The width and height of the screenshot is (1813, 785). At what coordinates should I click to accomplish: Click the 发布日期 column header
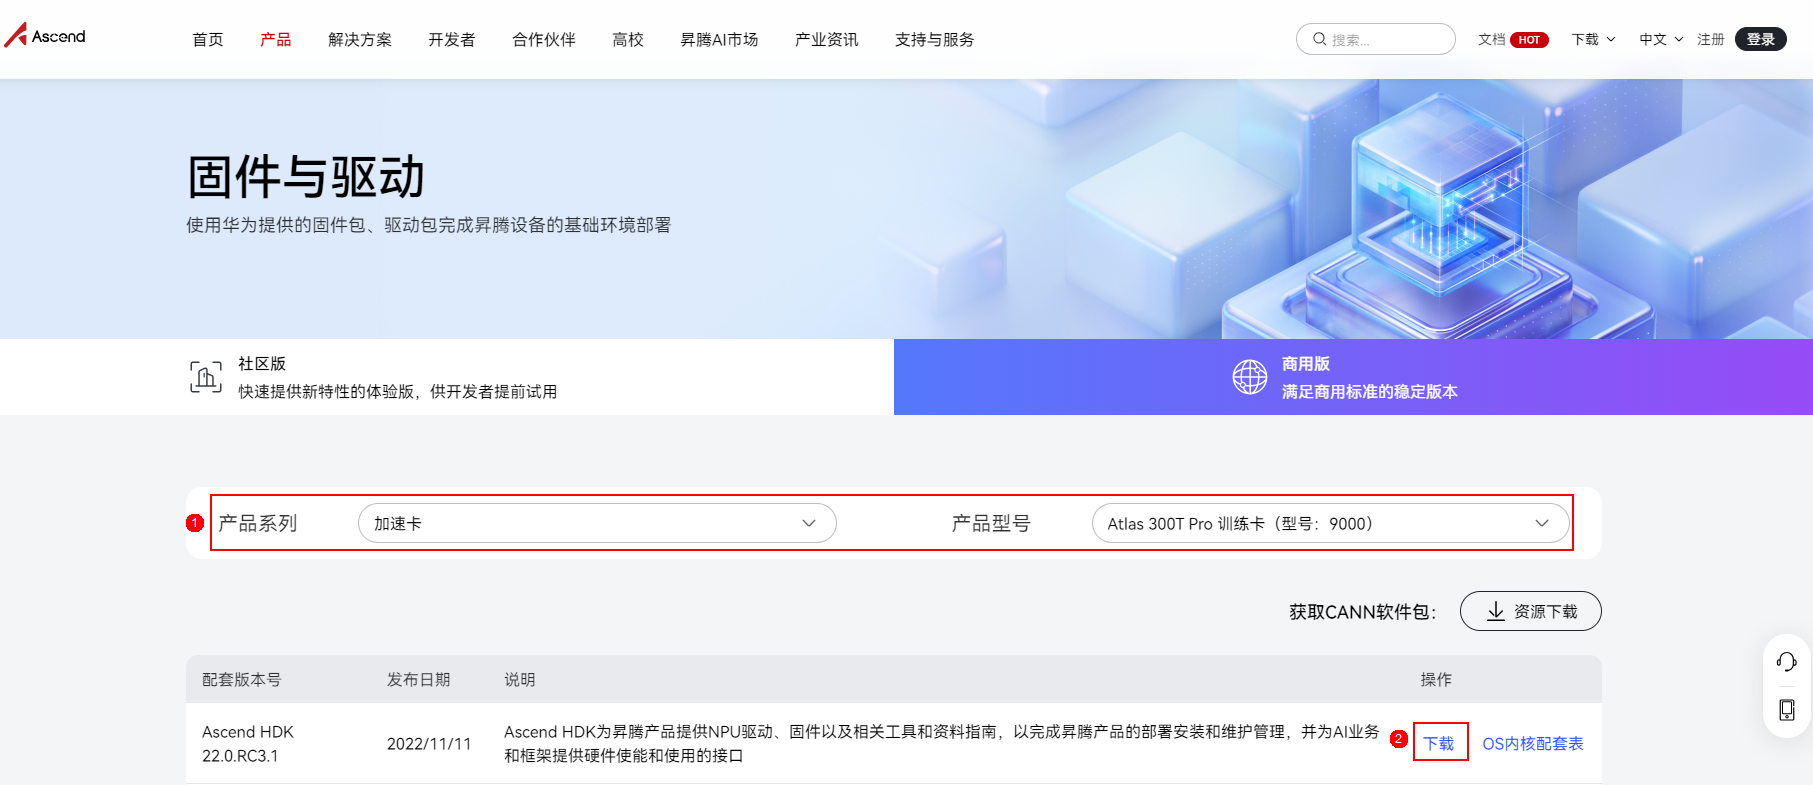(x=419, y=679)
